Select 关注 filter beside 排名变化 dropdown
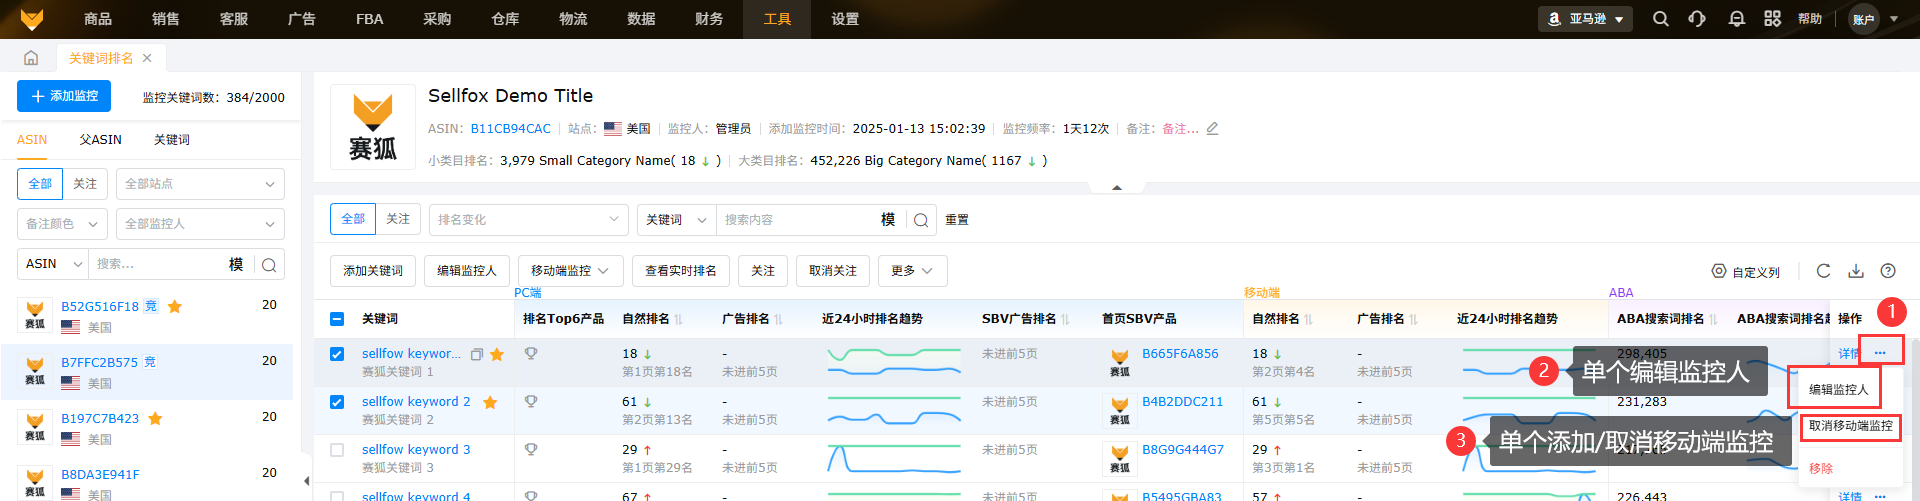 tap(398, 219)
